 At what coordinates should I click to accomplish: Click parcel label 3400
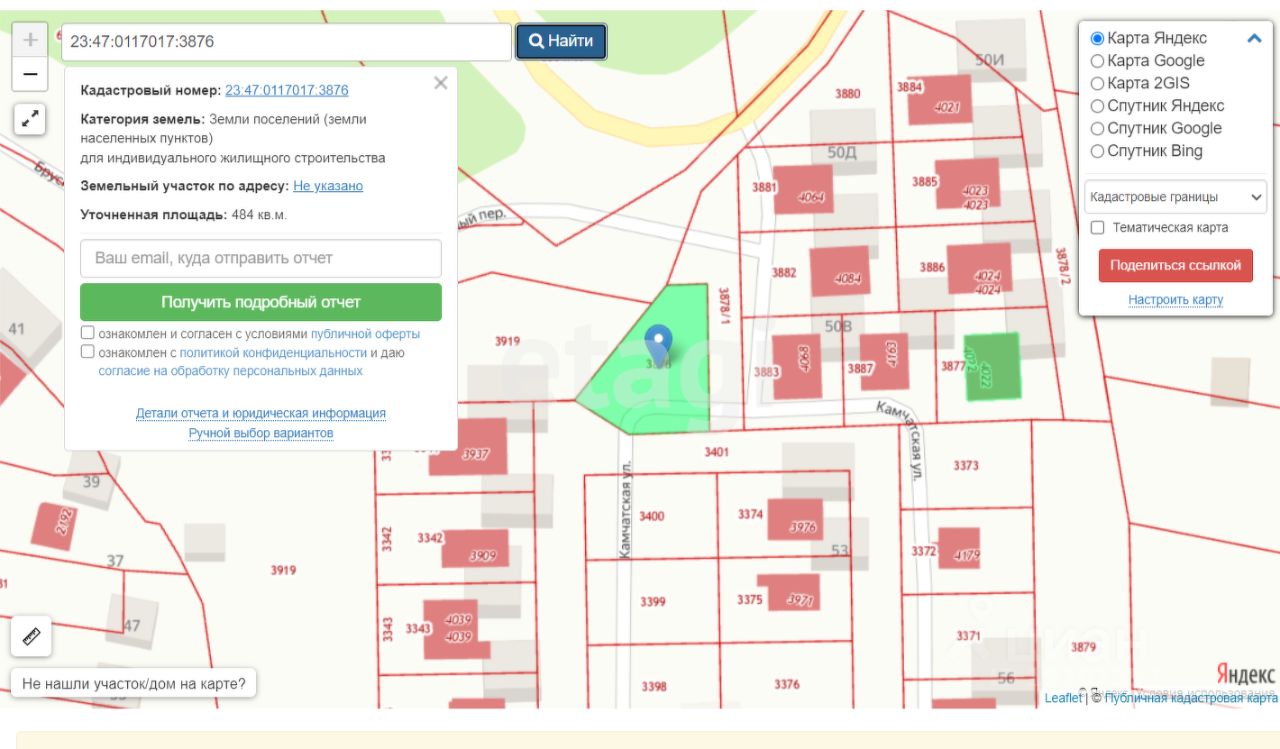coord(652,516)
